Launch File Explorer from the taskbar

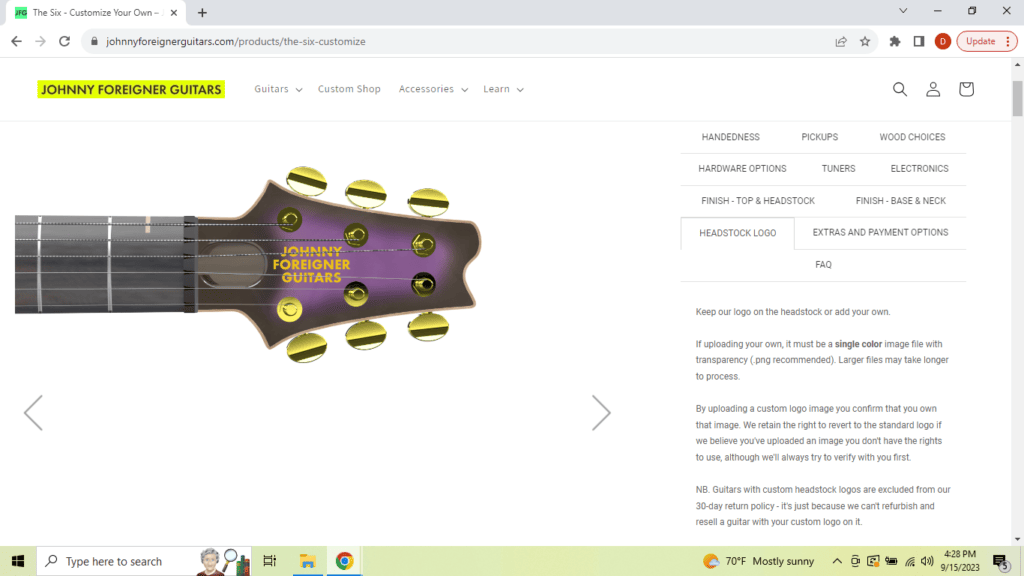(x=308, y=561)
